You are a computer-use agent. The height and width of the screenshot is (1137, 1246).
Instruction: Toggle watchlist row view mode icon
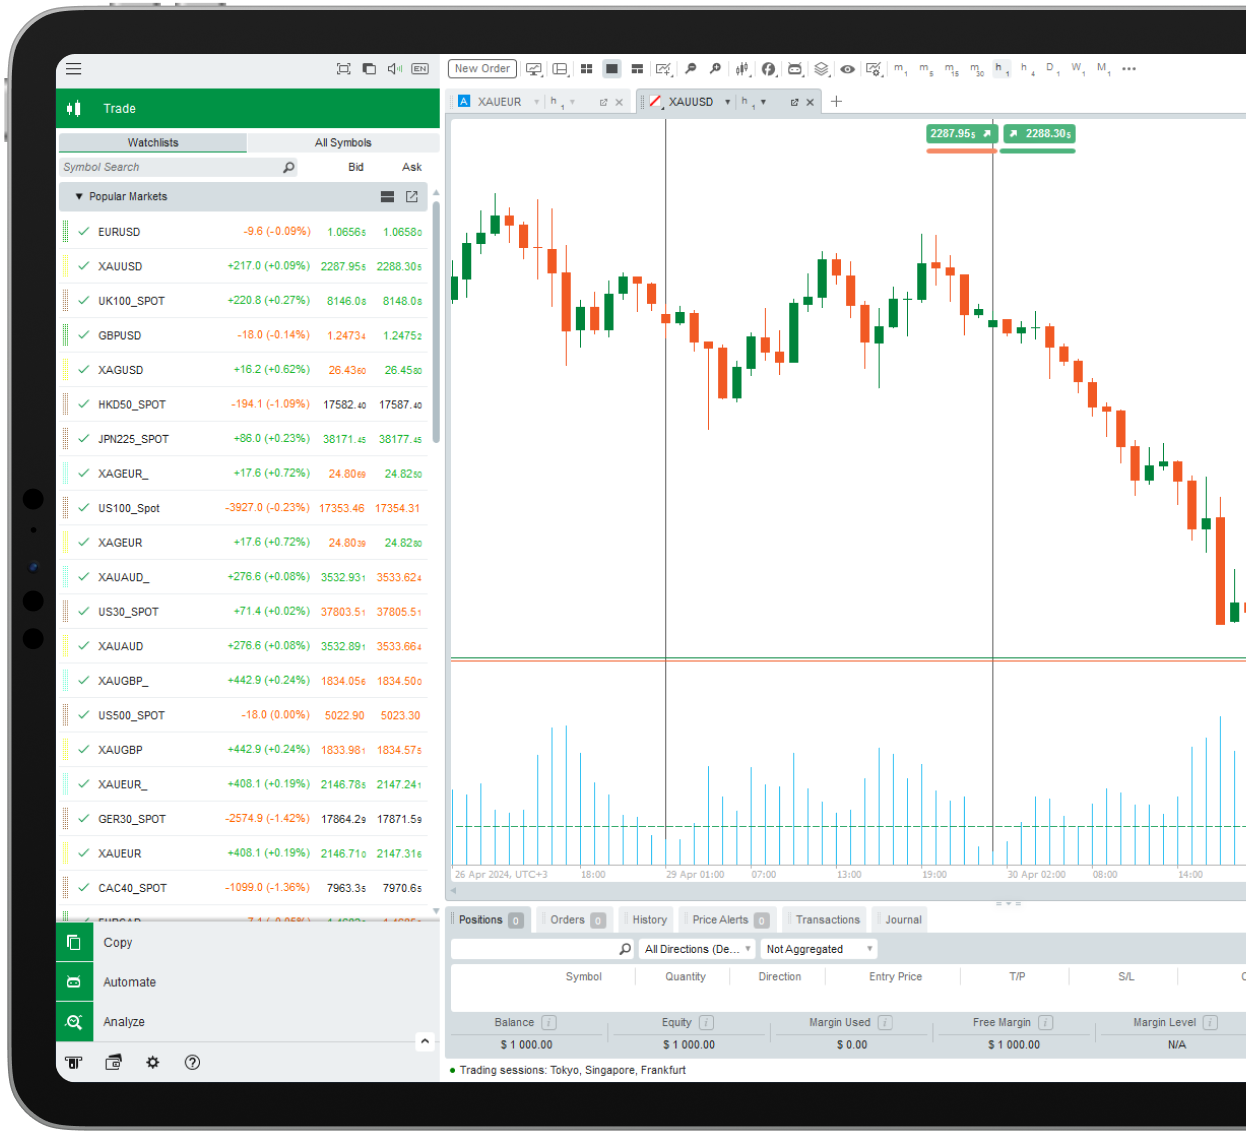point(387,197)
